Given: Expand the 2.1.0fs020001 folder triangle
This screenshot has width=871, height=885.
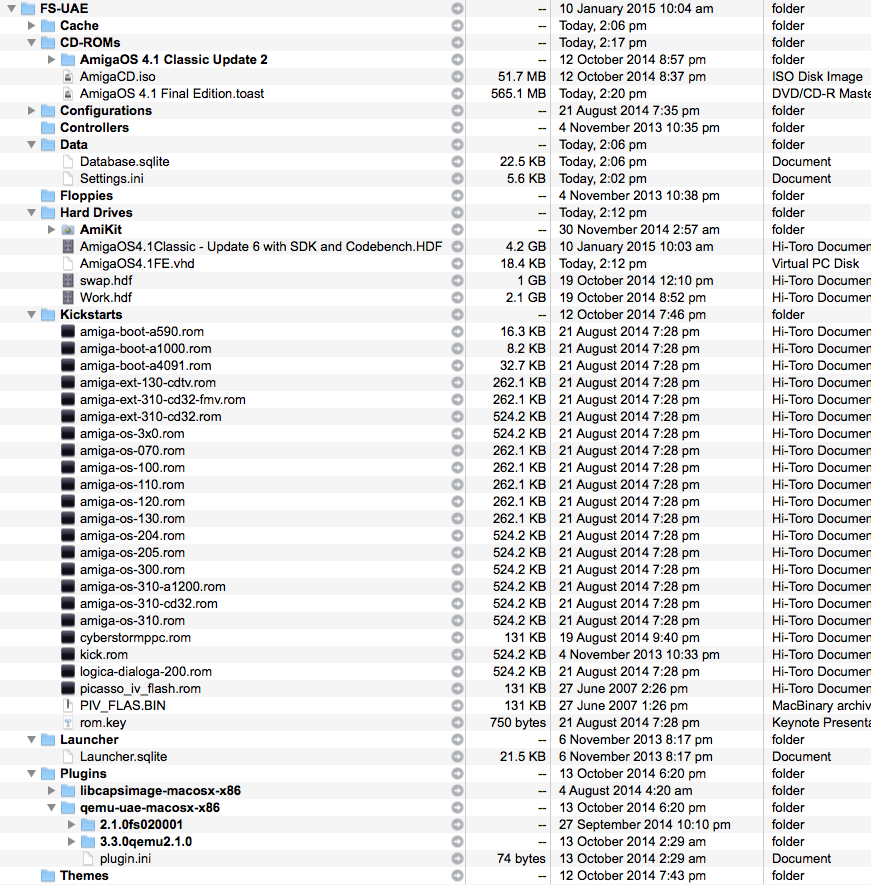Looking at the screenshot, I should point(71,824).
